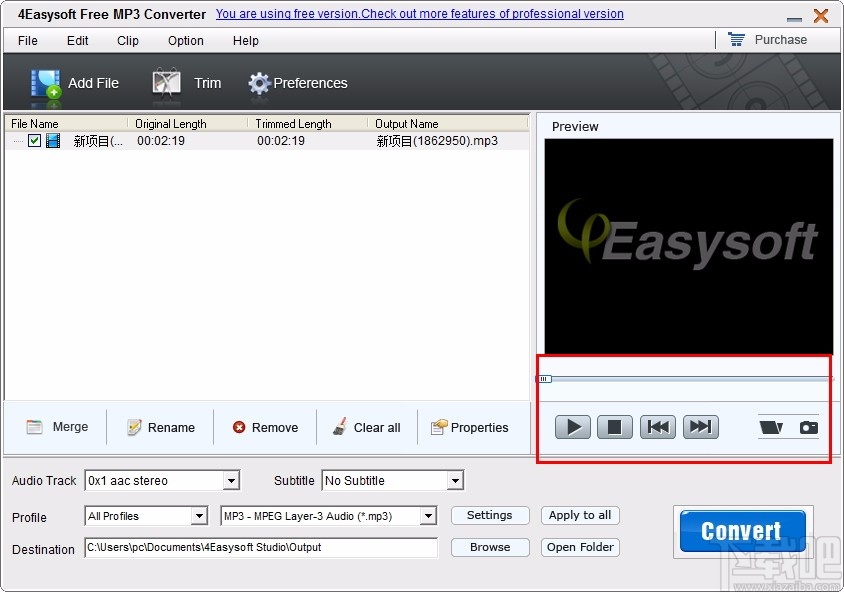
Task: Uncheck the 新项目 file checkbox
Action: point(35,140)
